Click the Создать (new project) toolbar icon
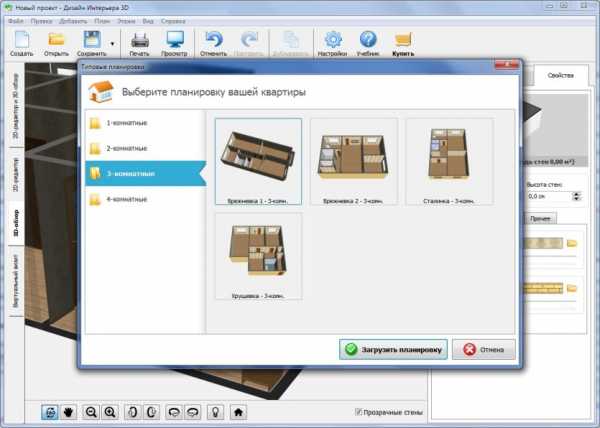This screenshot has width=600, height=428. (21, 41)
